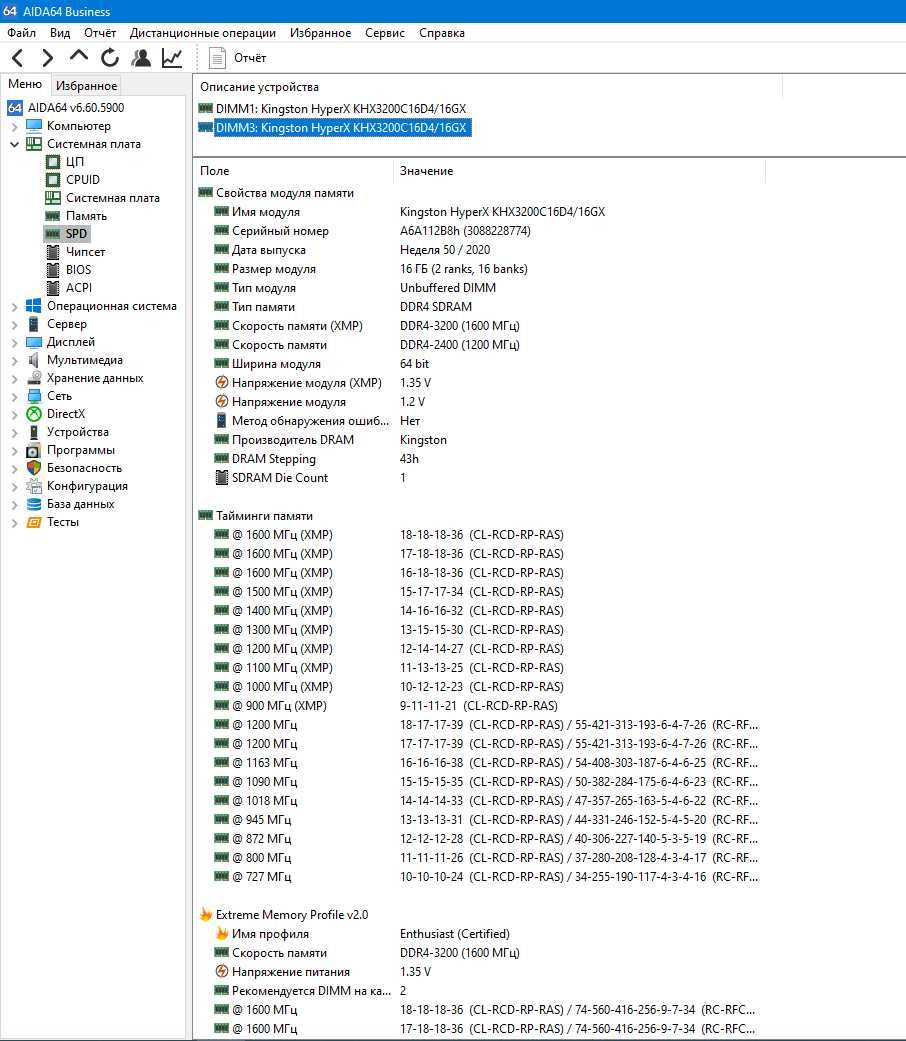Click the Тесты benchmark icon
Image resolution: width=906 pixels, height=1041 pixels.
34,522
